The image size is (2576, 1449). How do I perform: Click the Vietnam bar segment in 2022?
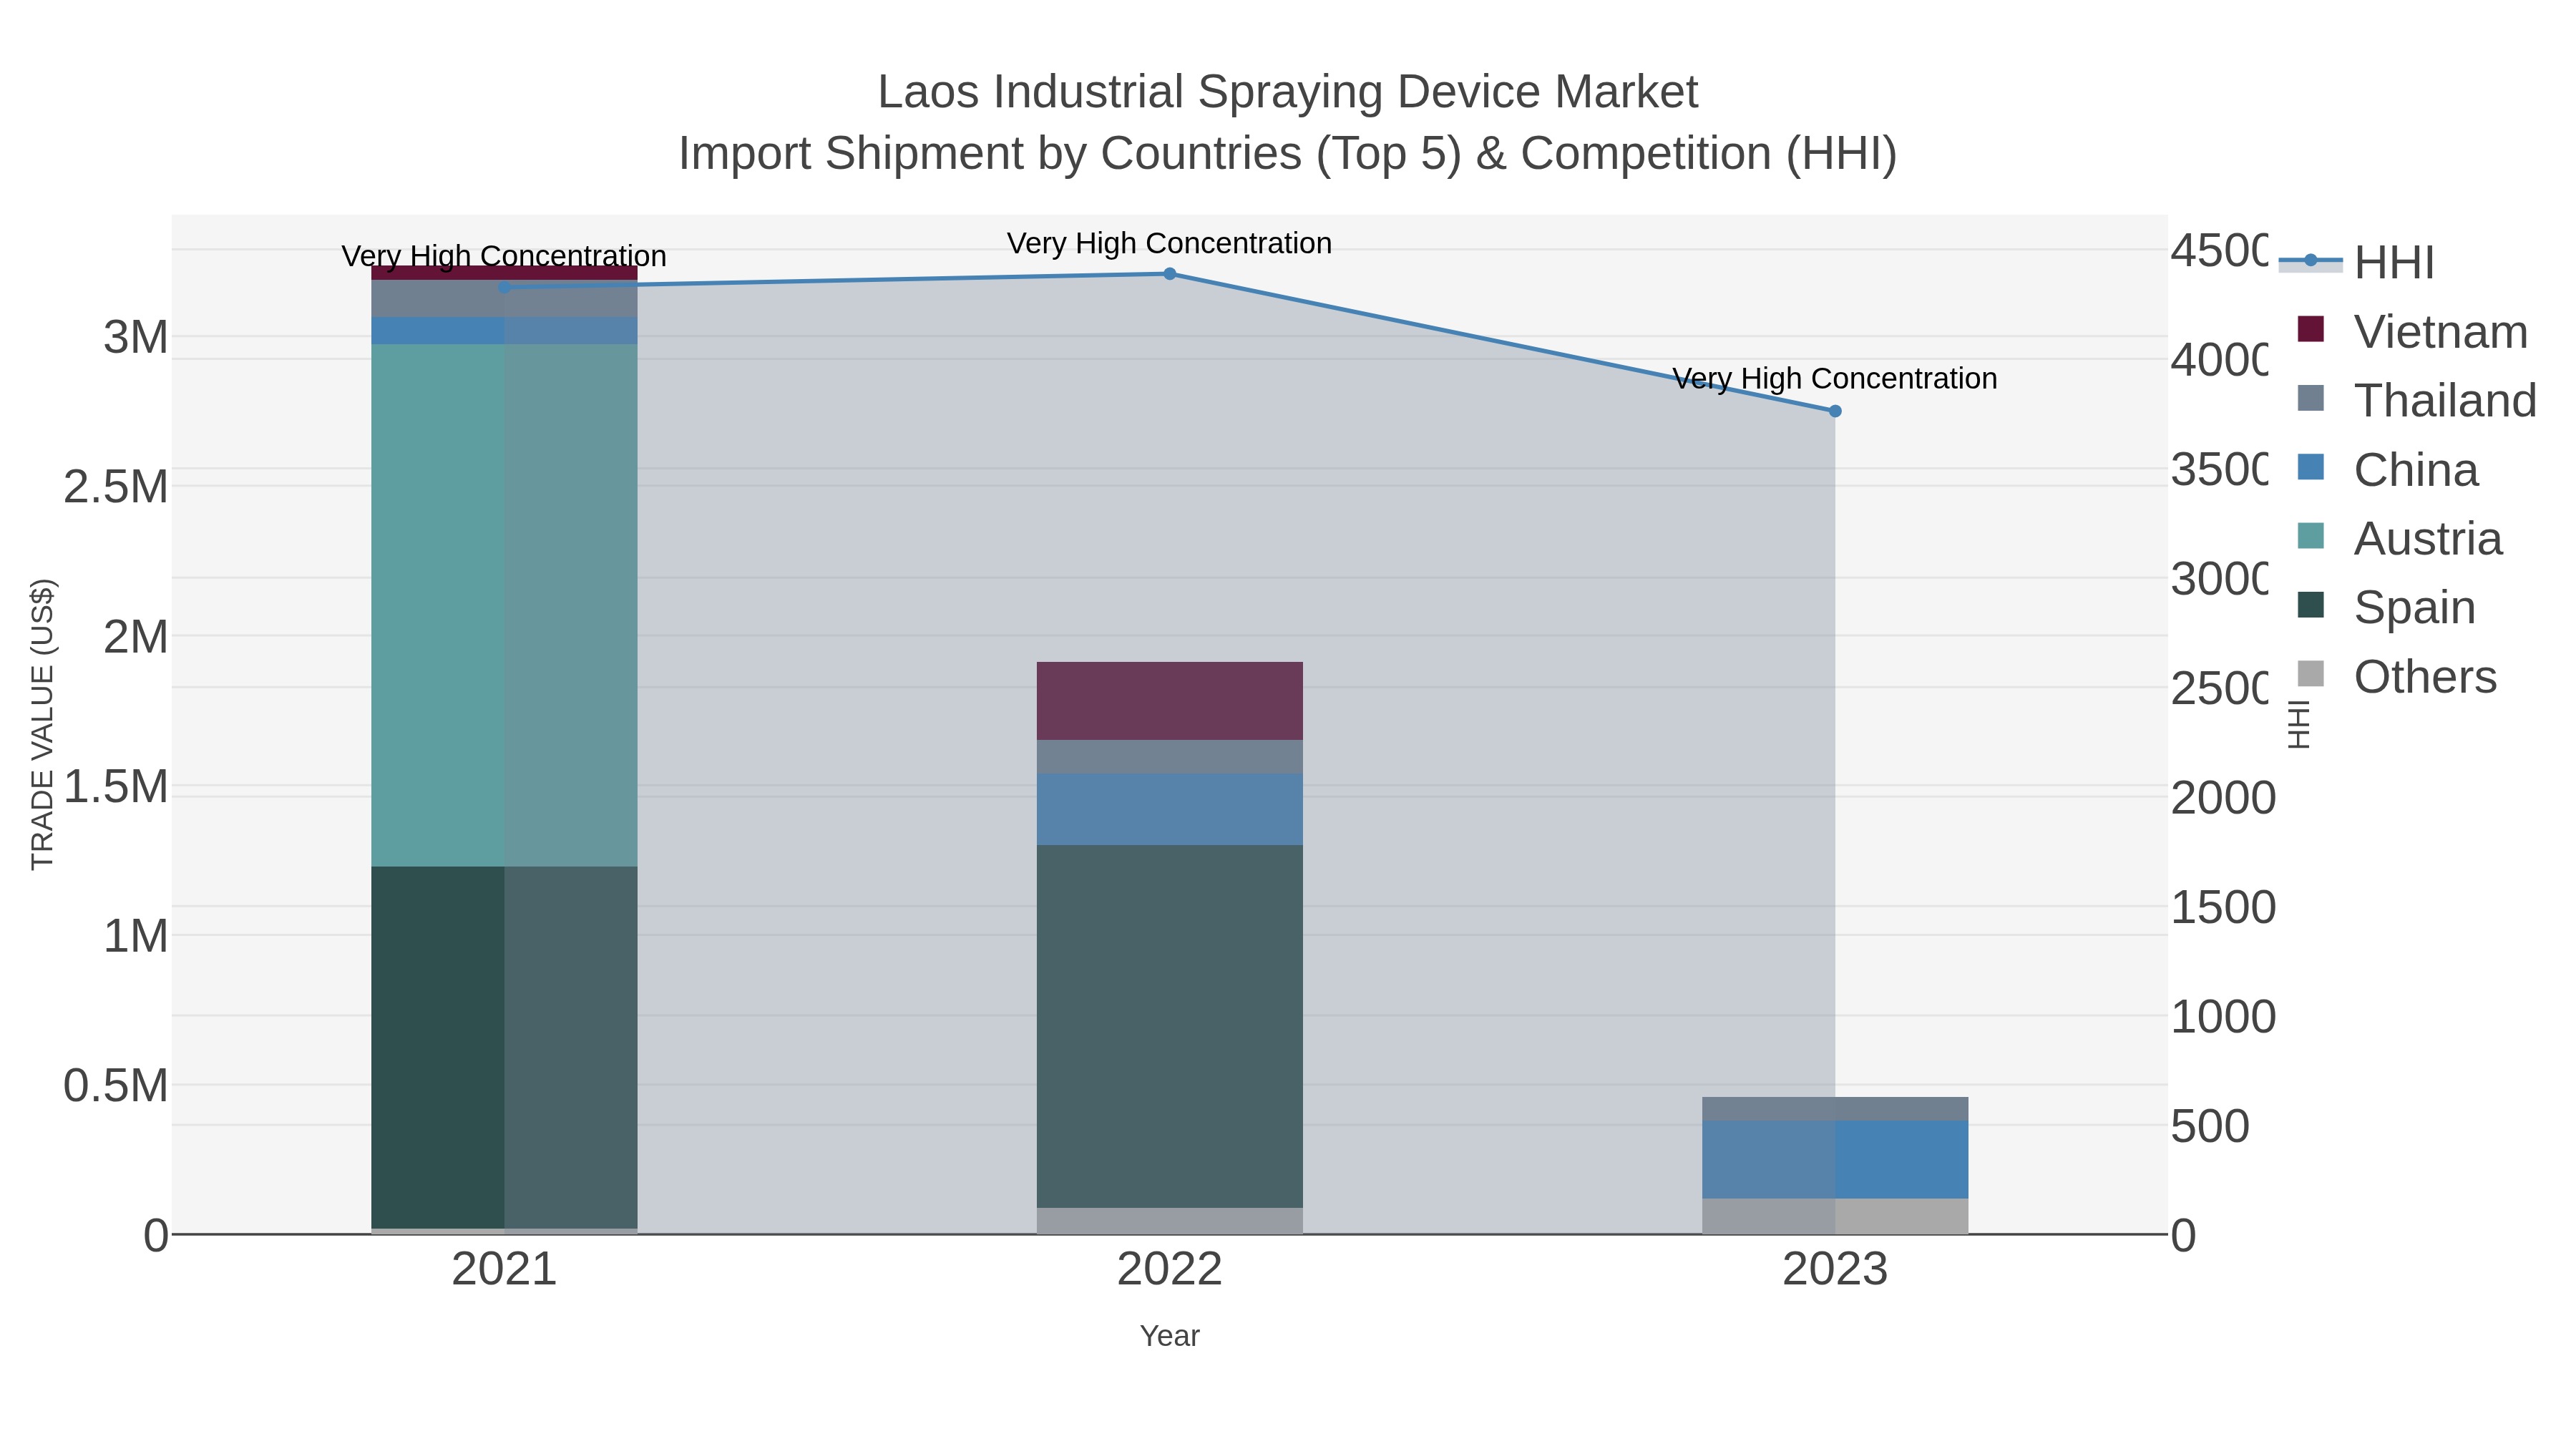coord(1170,701)
